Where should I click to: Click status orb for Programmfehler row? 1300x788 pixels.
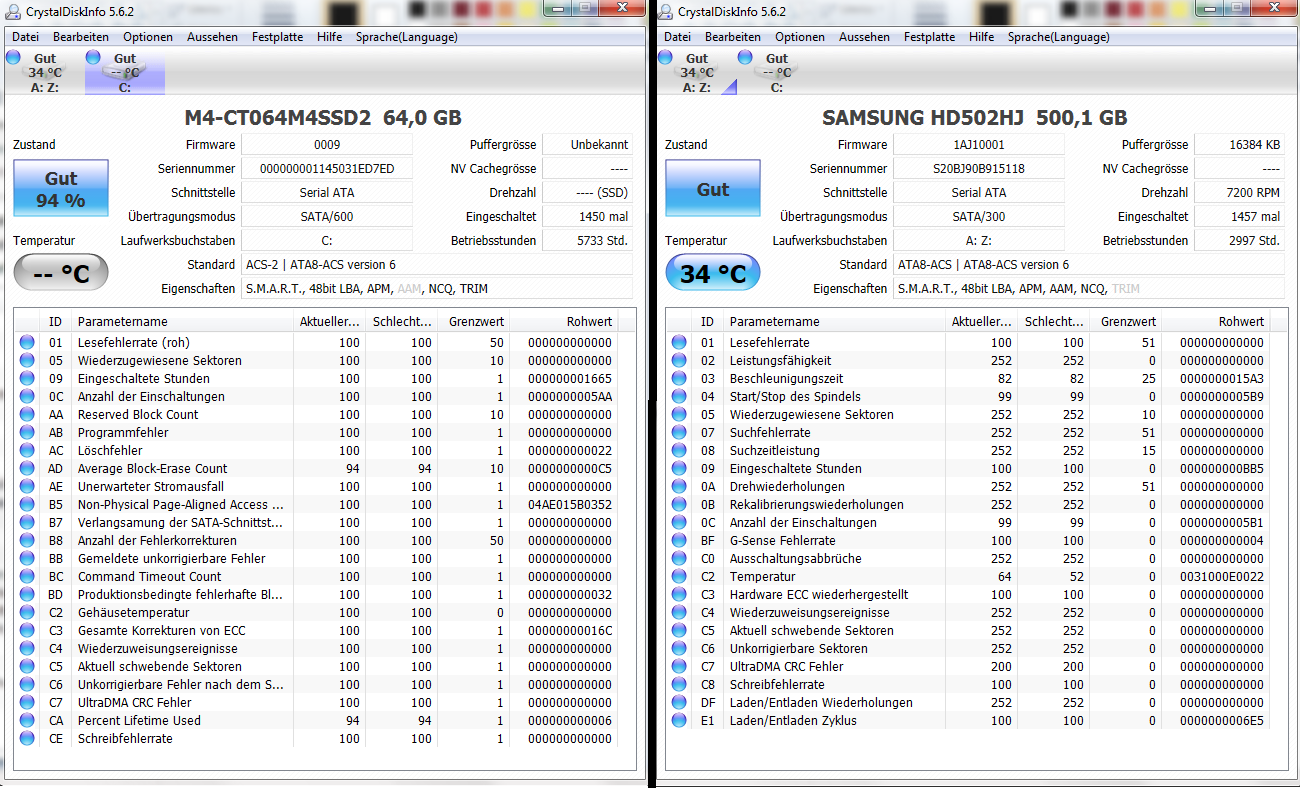pos(27,433)
